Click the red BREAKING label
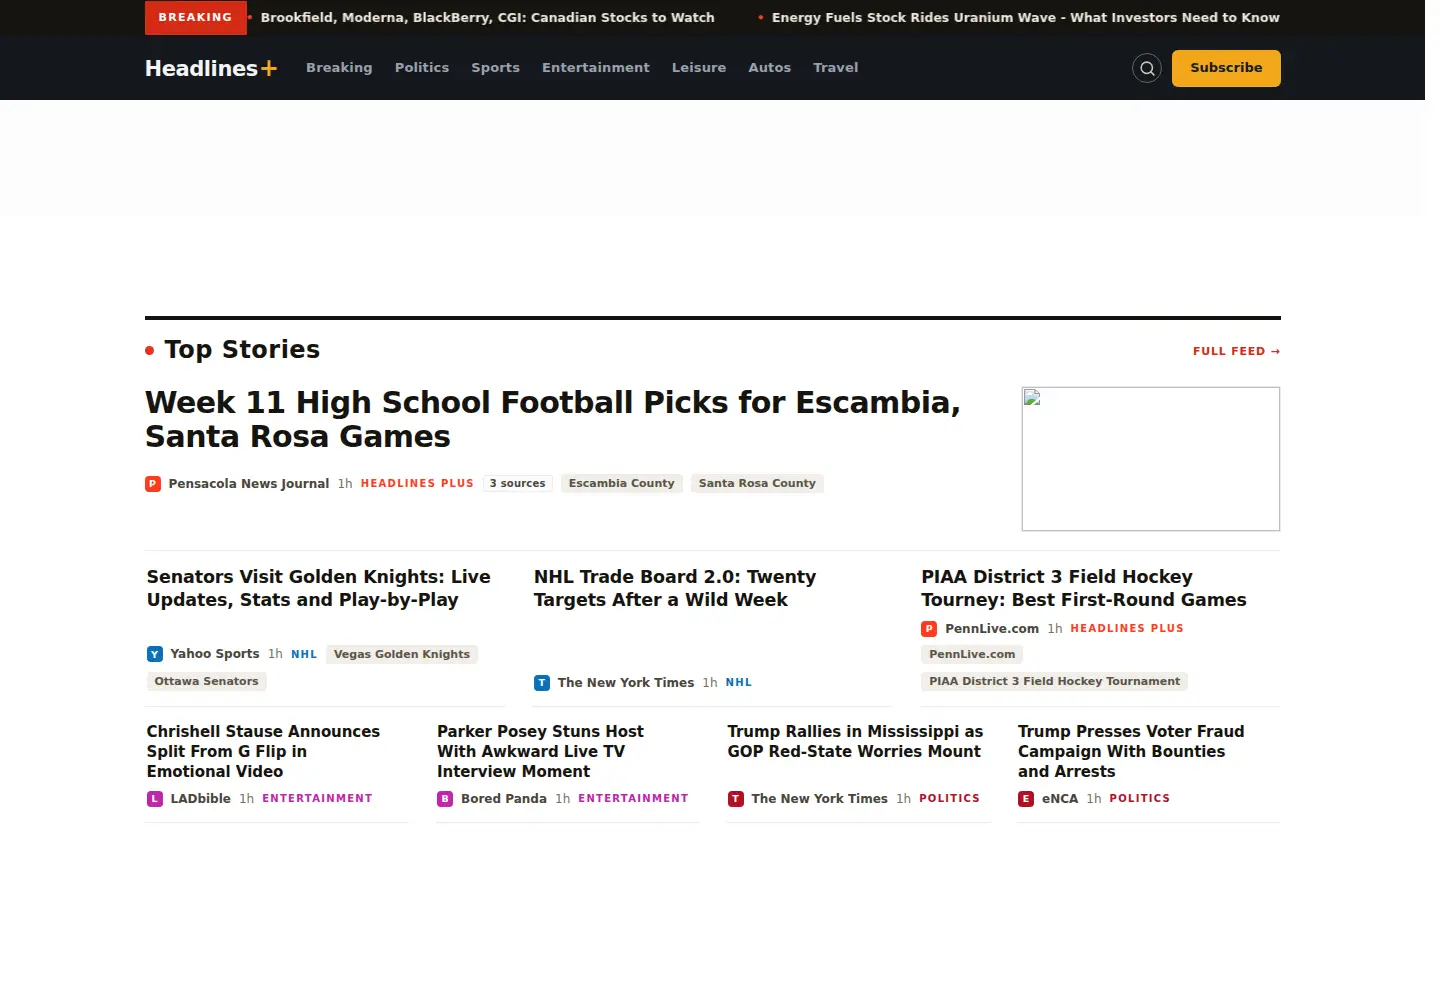This screenshot has height=1000, width=1440. point(195,18)
